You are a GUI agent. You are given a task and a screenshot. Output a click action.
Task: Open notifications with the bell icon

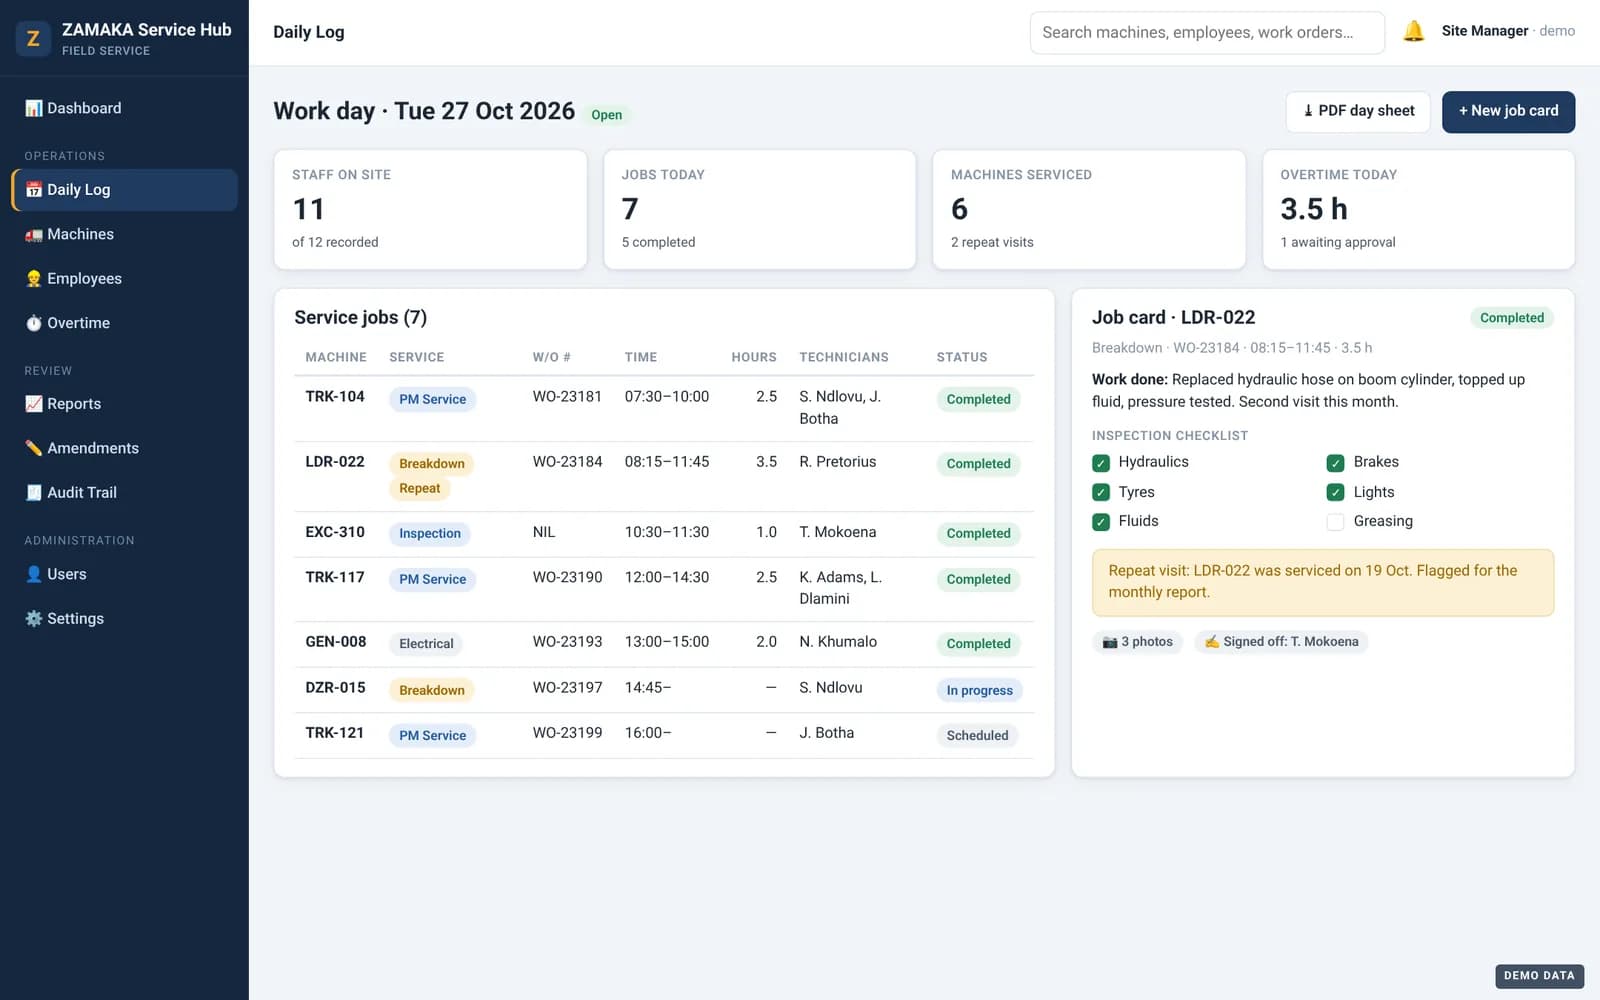[1413, 31]
